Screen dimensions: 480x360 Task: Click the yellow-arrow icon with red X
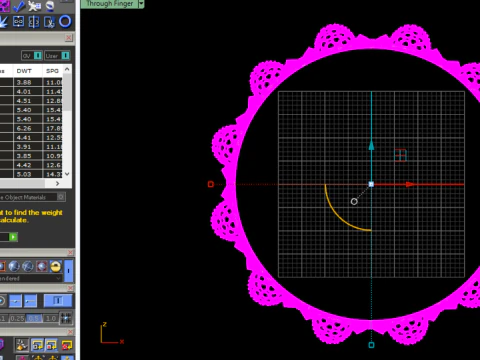tap(67, 345)
